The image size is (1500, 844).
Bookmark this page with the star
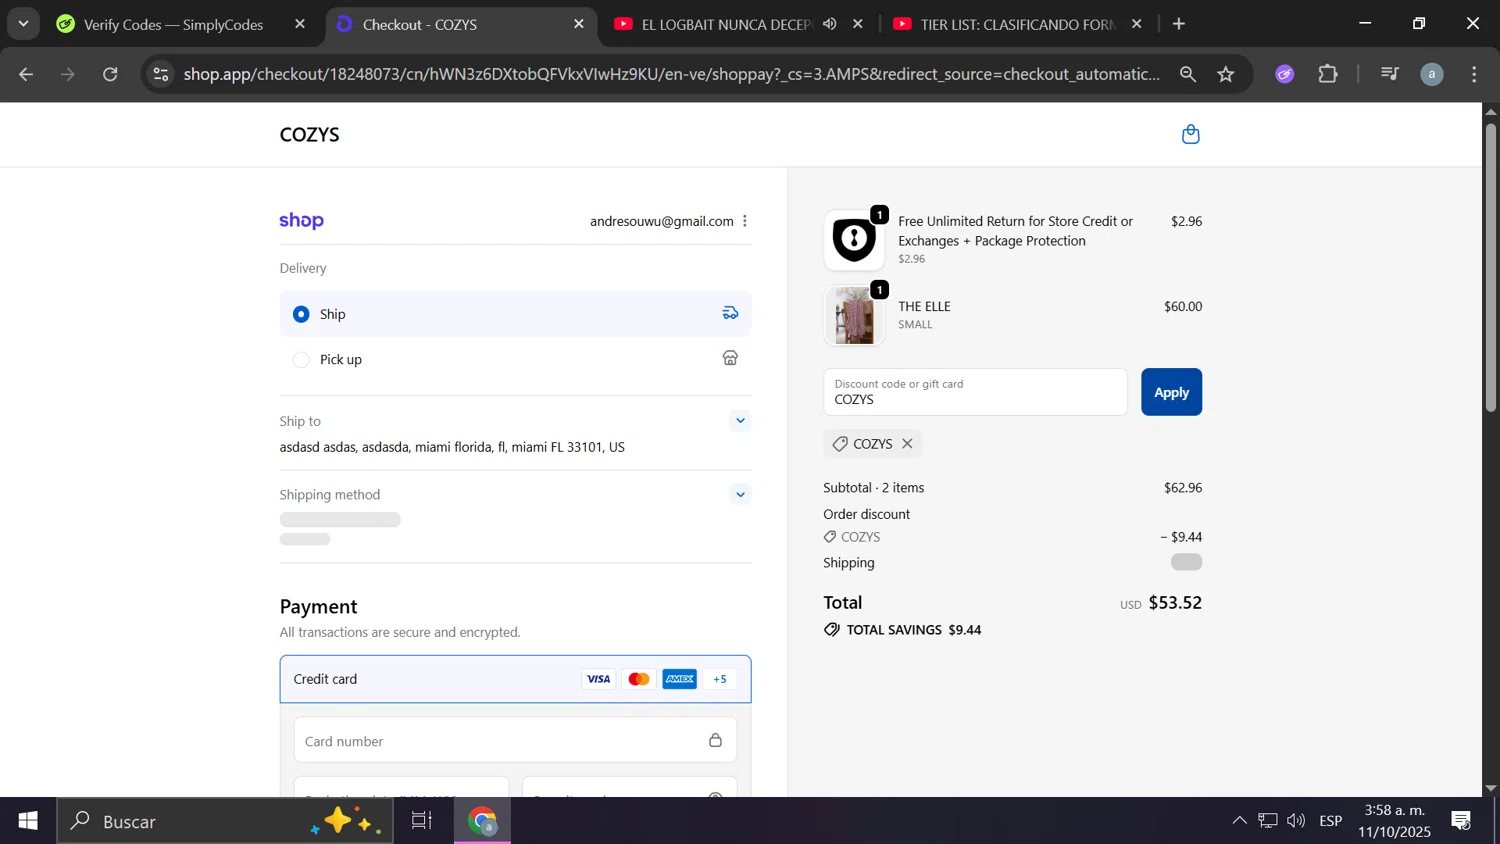point(1226,74)
